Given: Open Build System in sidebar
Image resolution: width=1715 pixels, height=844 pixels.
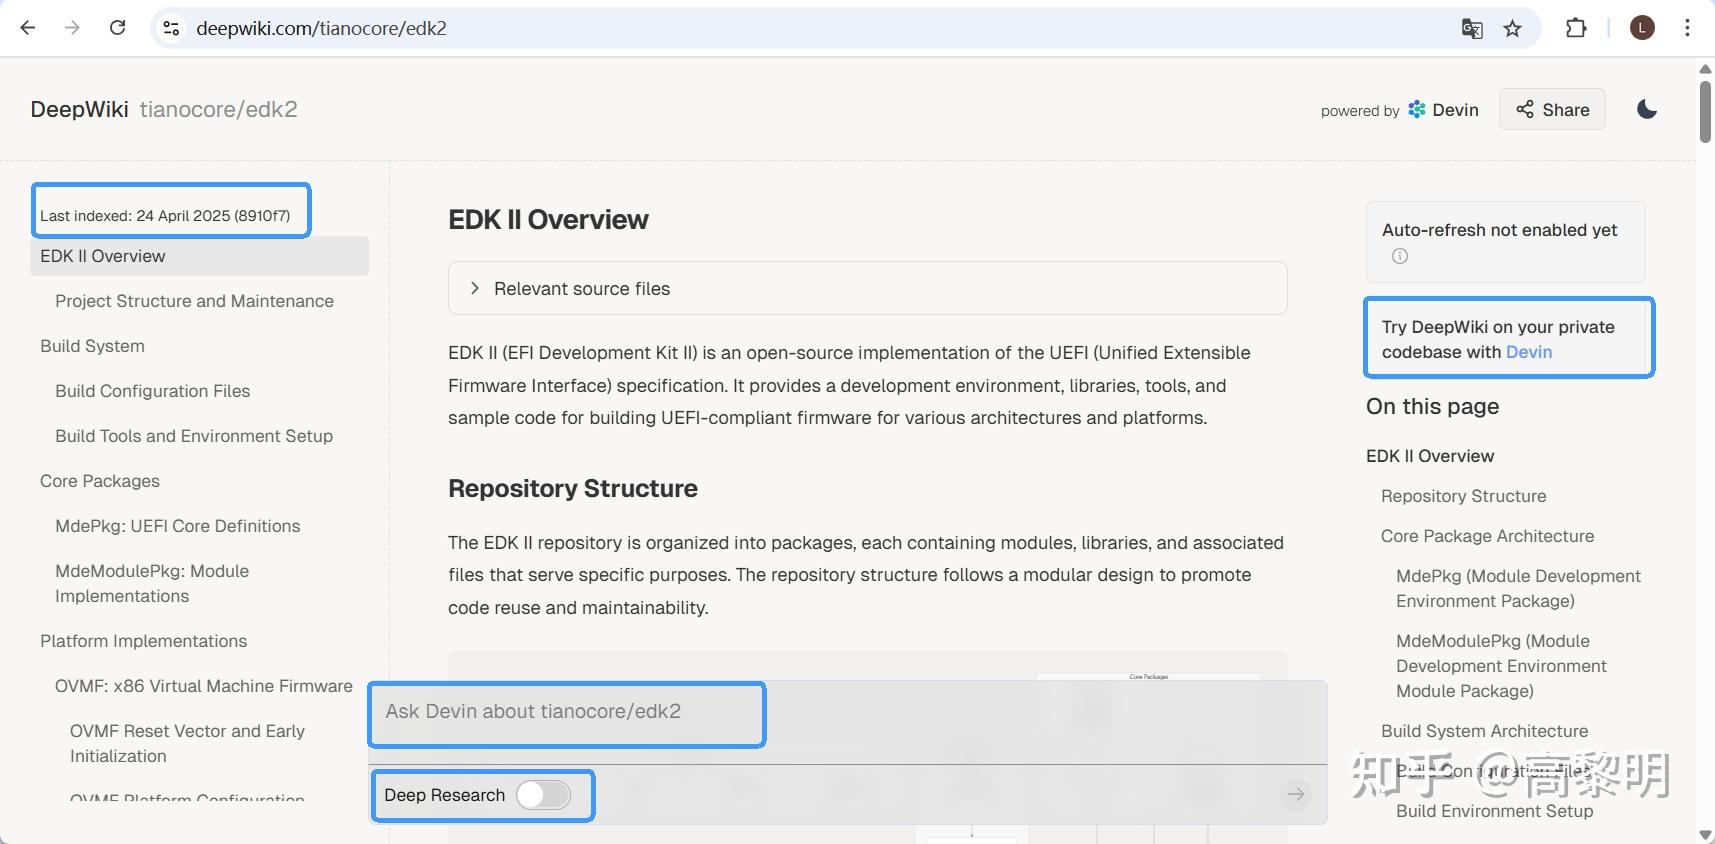Looking at the screenshot, I should [92, 346].
